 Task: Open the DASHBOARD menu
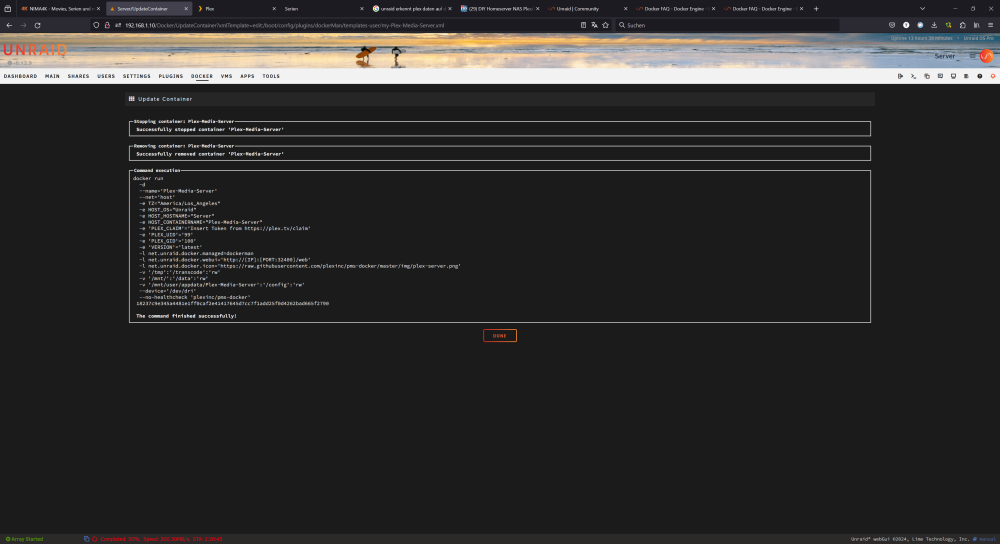(x=20, y=76)
